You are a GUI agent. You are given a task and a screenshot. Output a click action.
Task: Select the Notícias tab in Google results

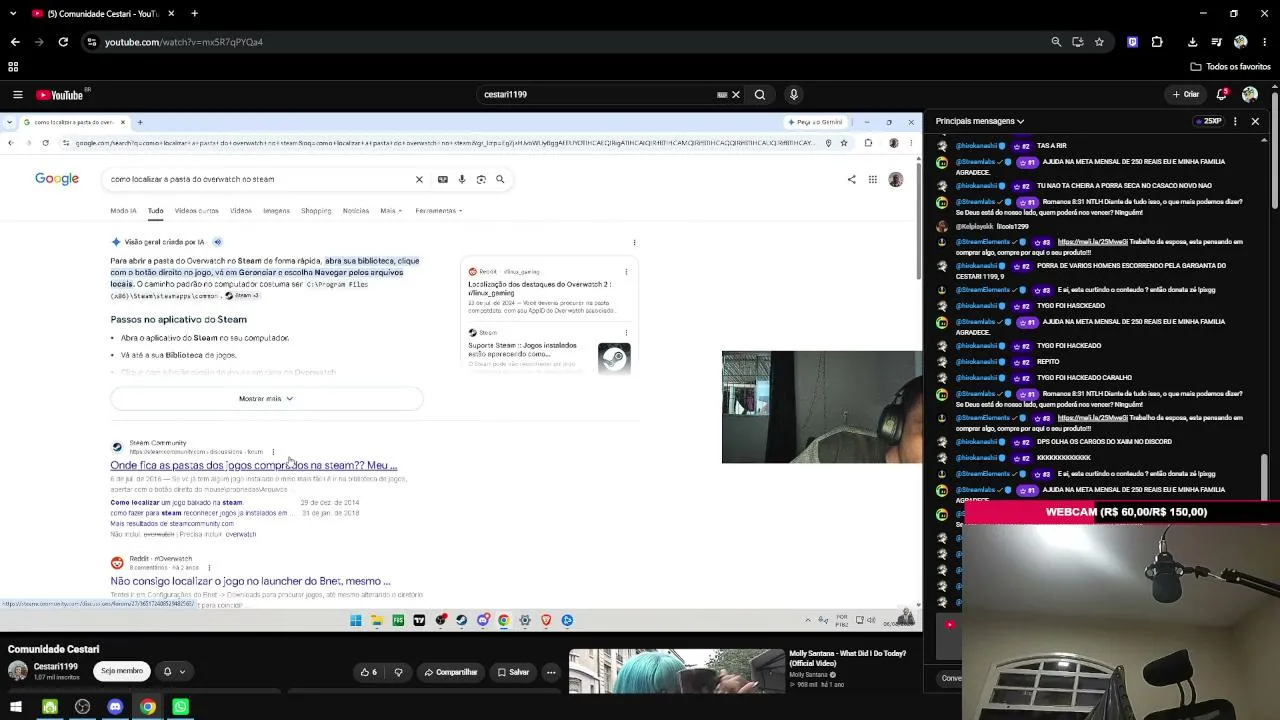pos(356,211)
